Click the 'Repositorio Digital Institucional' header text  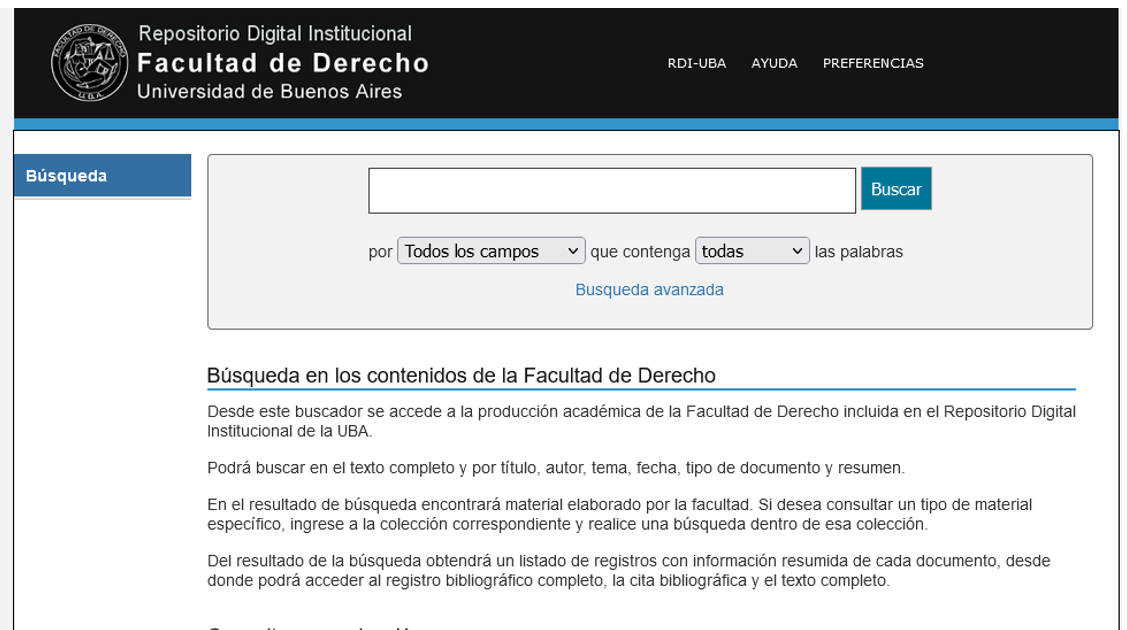click(x=275, y=33)
